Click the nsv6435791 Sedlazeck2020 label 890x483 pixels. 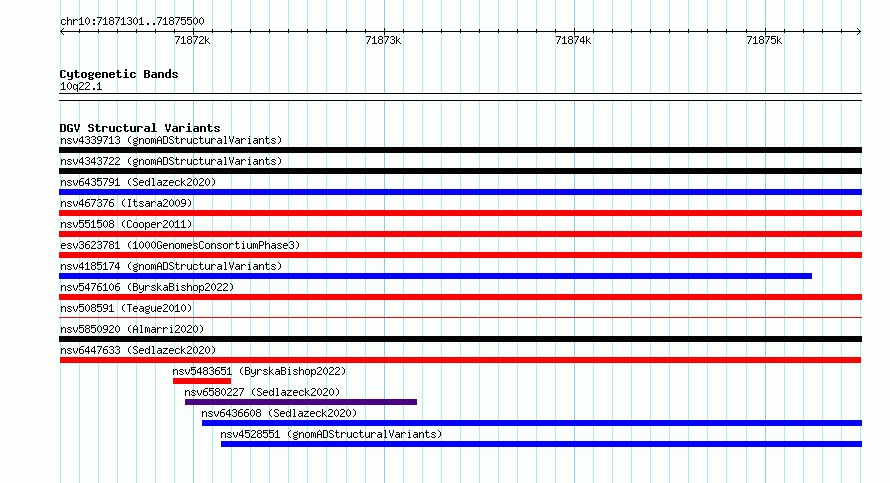(138, 182)
